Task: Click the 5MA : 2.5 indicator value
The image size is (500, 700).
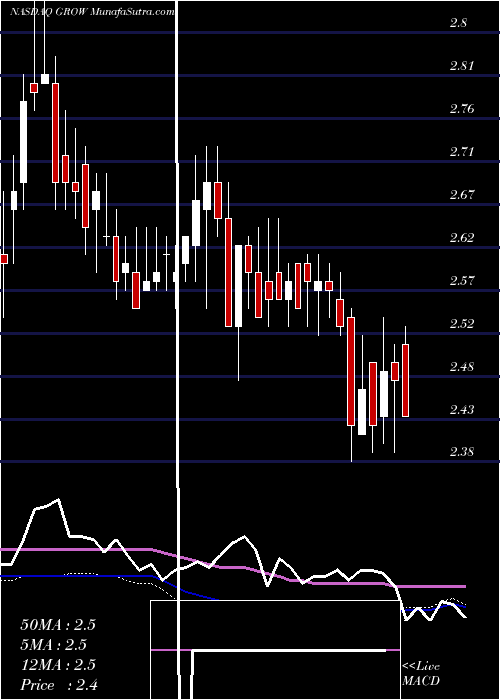Action: (x=54, y=644)
